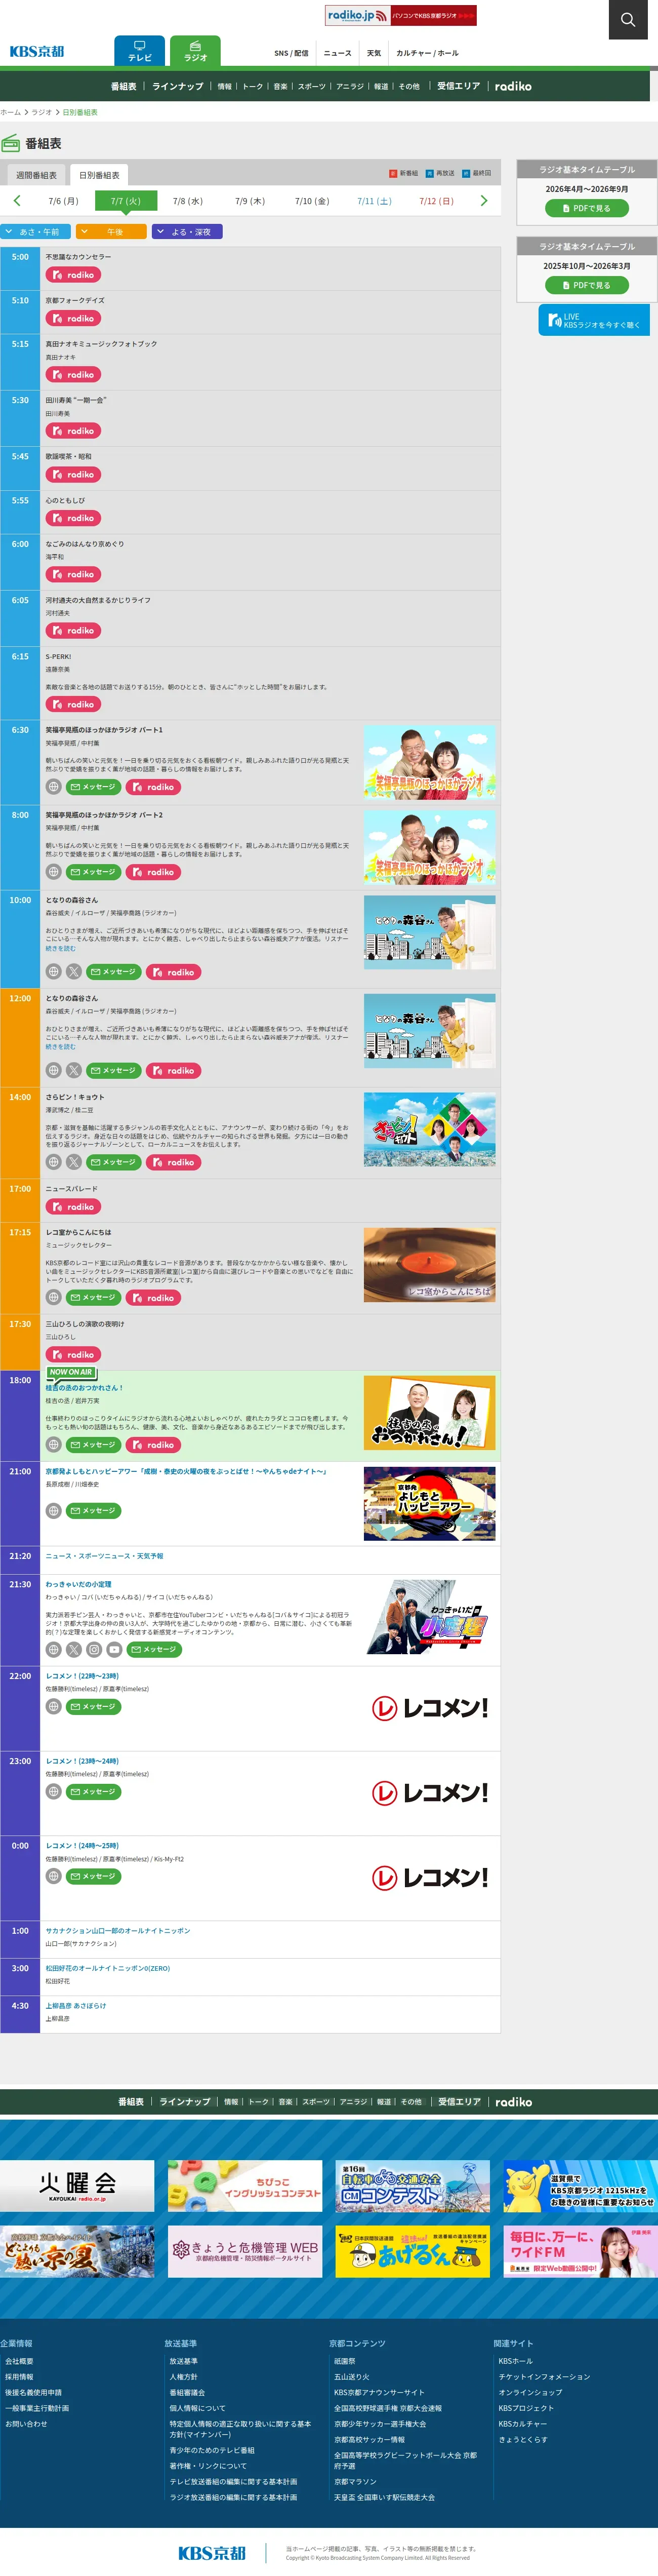Open the X icon for さらピン！キョウト
Image resolution: width=658 pixels, height=2576 pixels.
pyautogui.click(x=74, y=1162)
